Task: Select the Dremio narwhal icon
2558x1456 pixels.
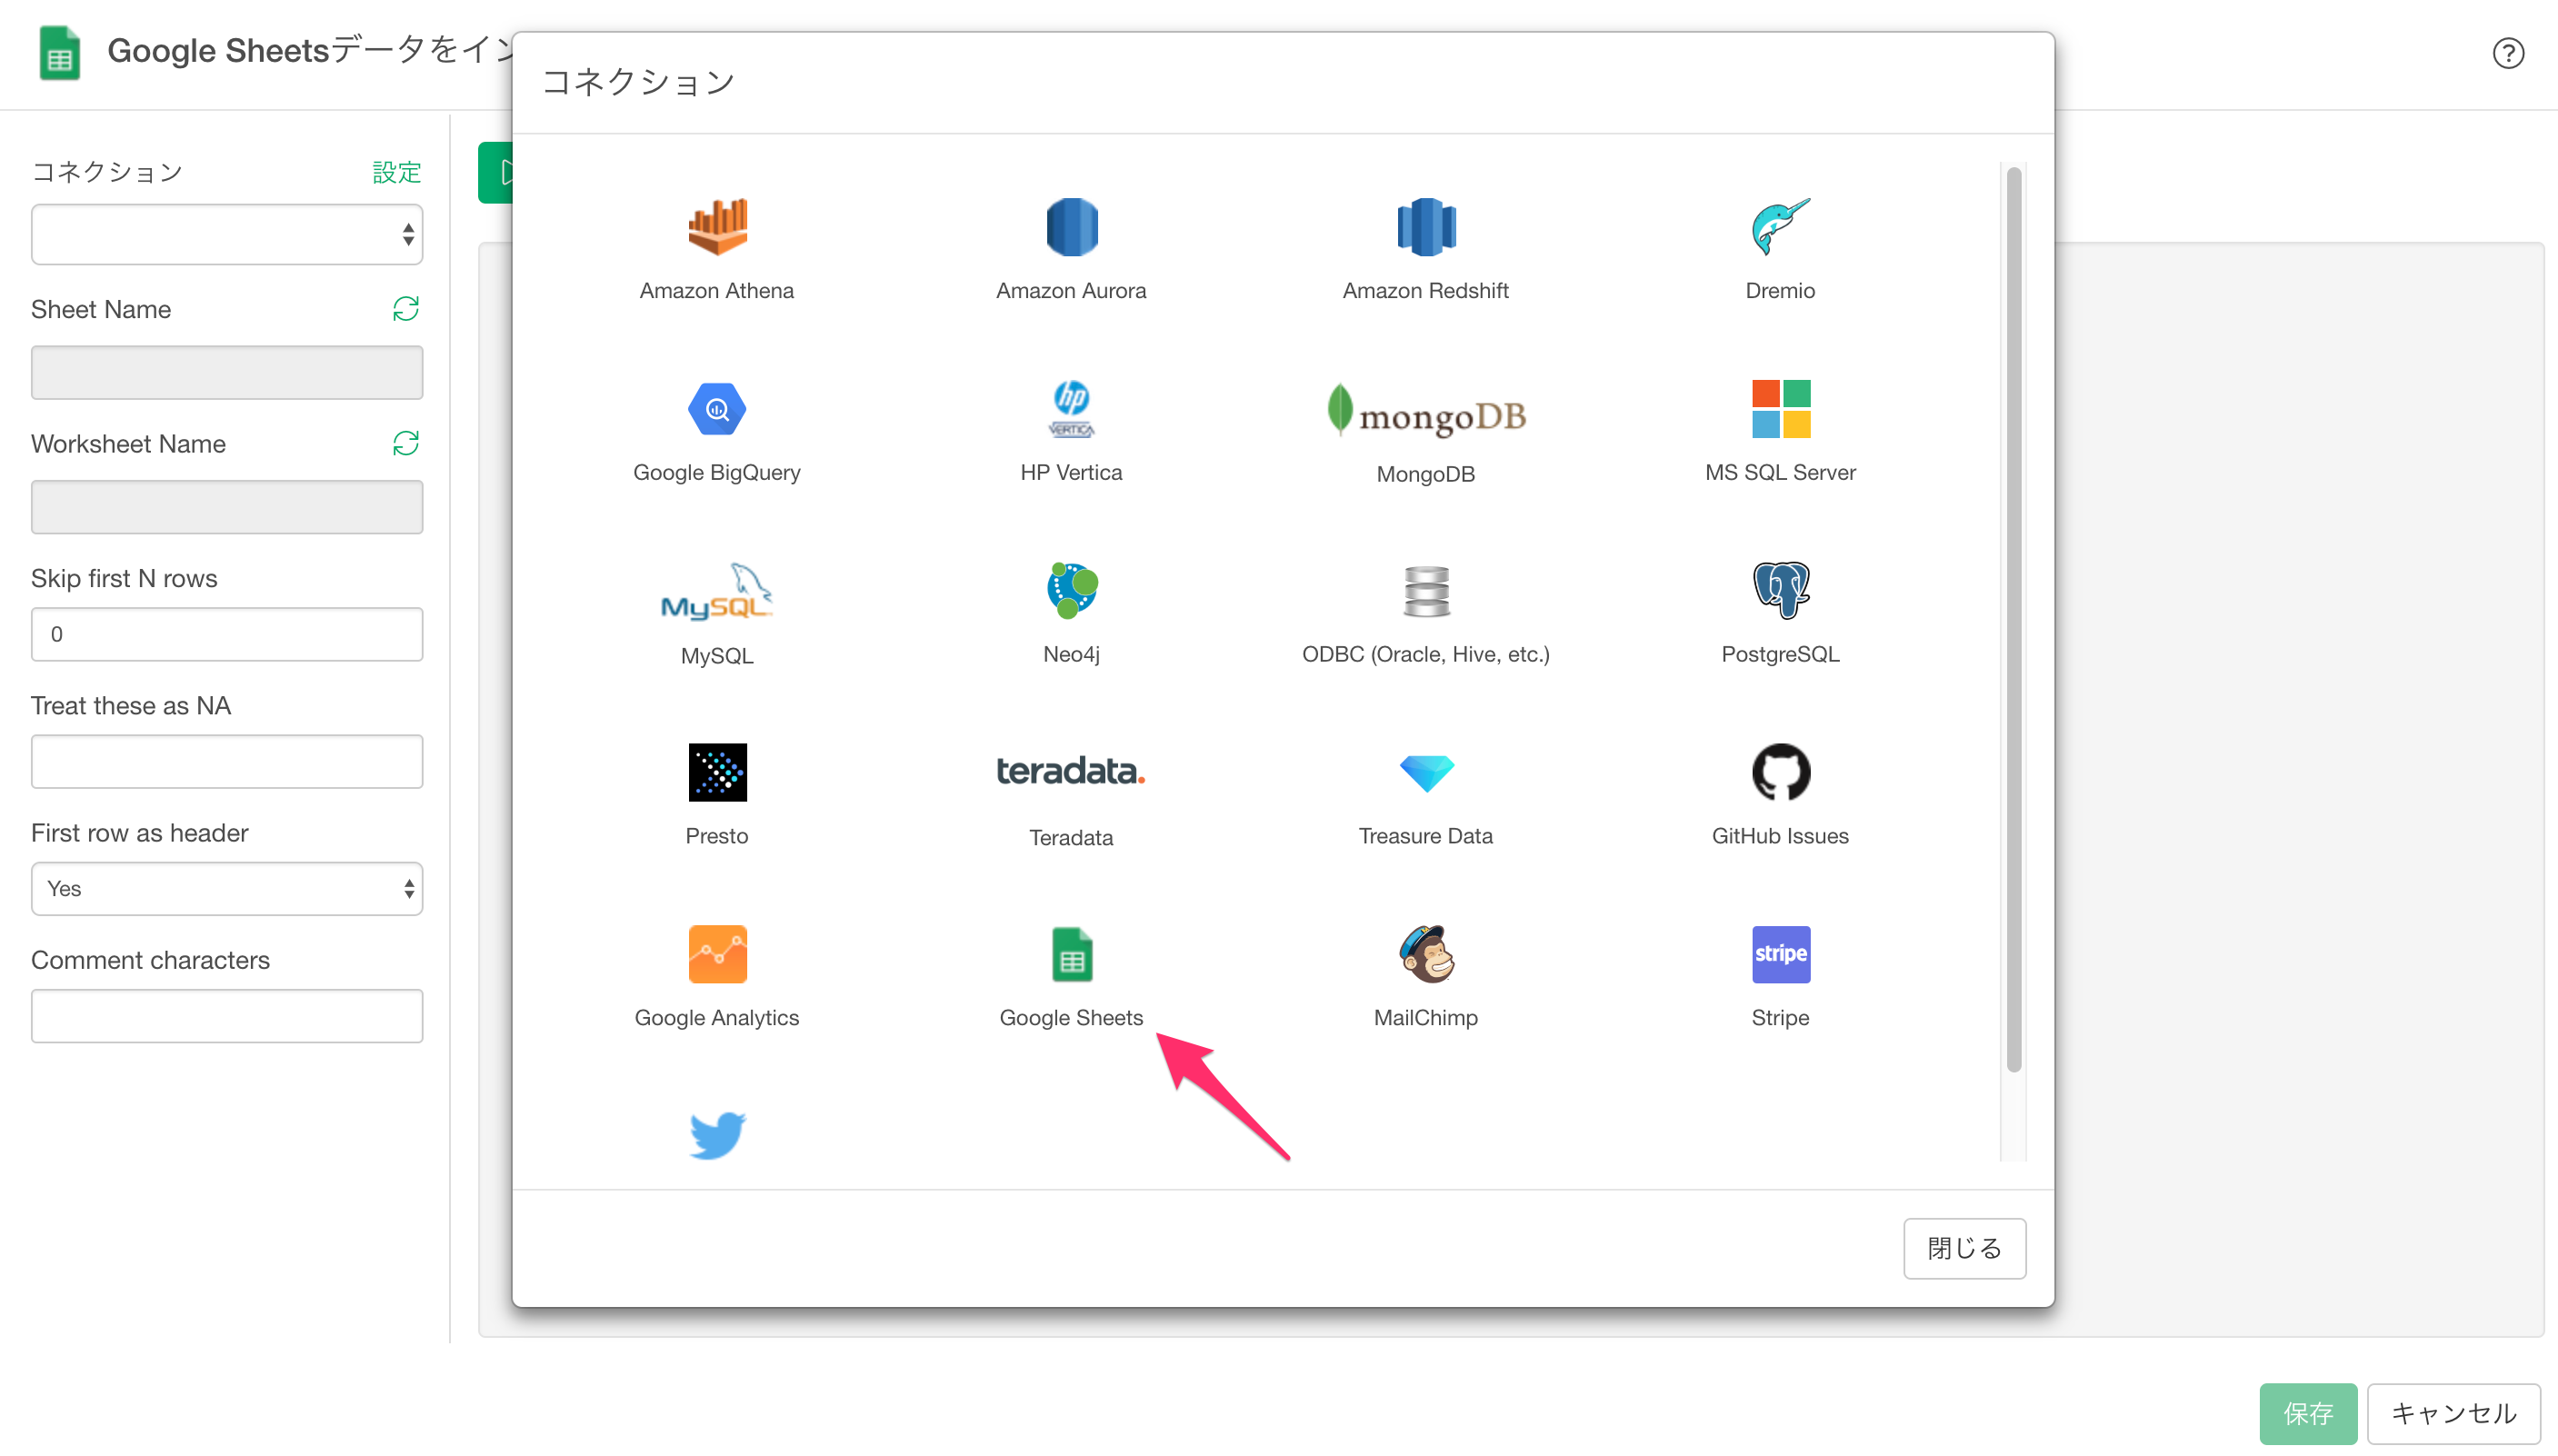Action: (x=1780, y=227)
